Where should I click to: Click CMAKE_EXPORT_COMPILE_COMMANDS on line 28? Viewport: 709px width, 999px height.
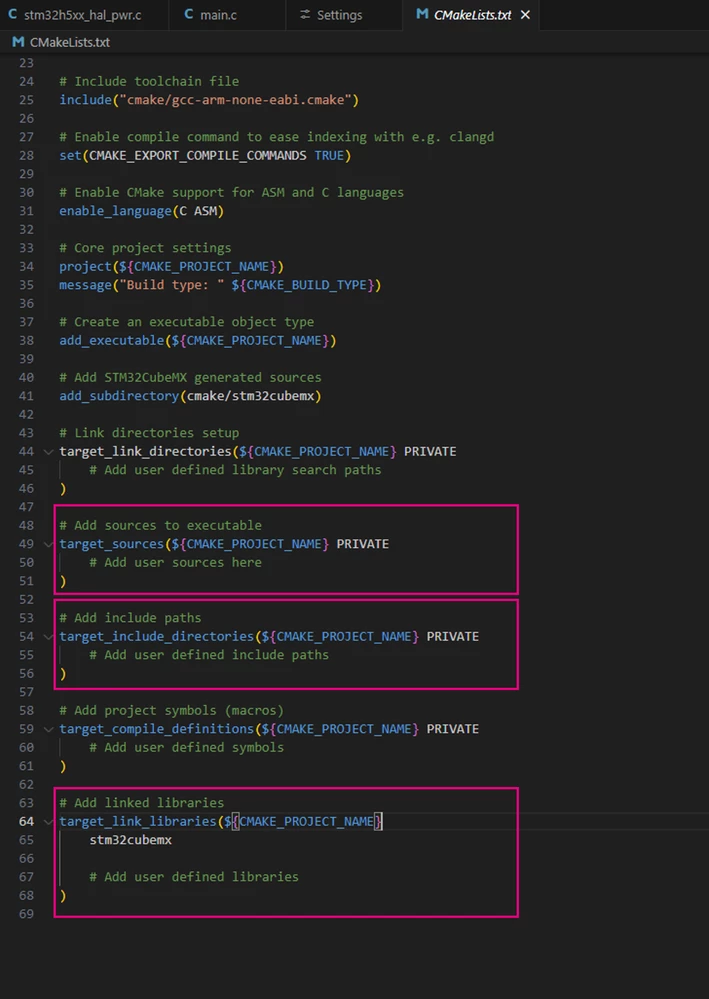click(197, 155)
